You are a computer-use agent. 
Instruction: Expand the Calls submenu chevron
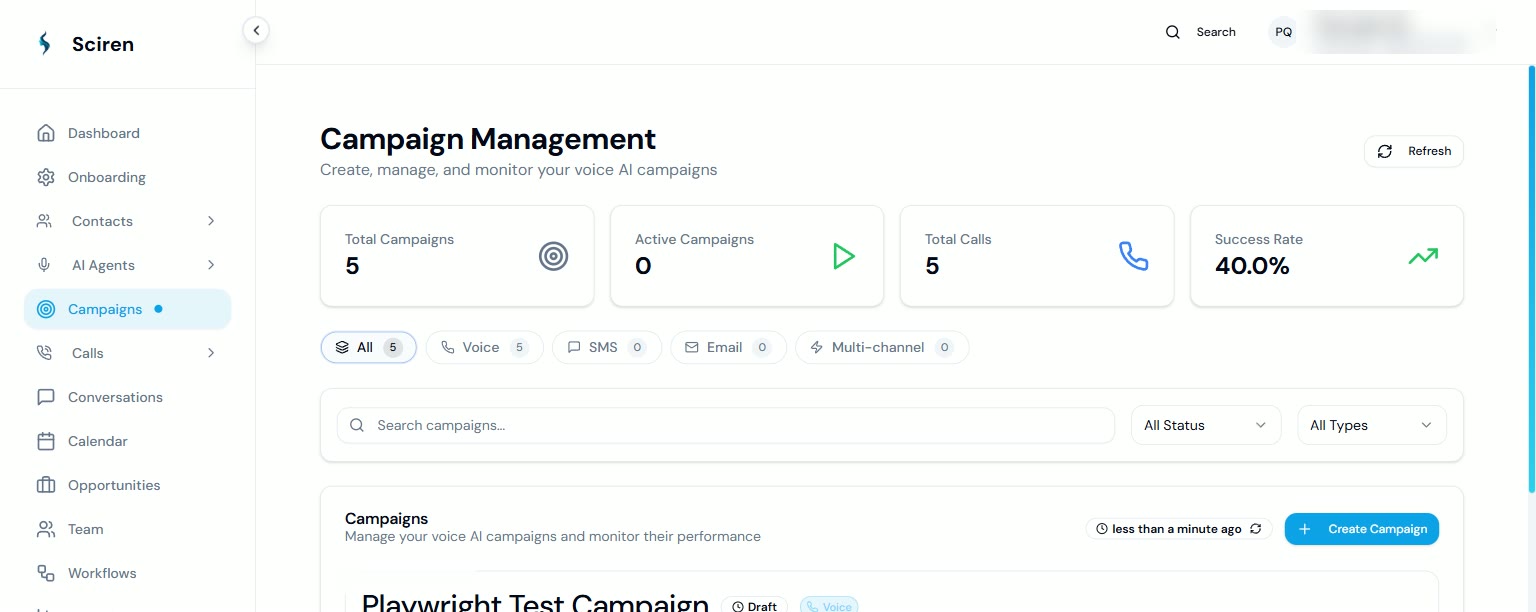point(211,353)
